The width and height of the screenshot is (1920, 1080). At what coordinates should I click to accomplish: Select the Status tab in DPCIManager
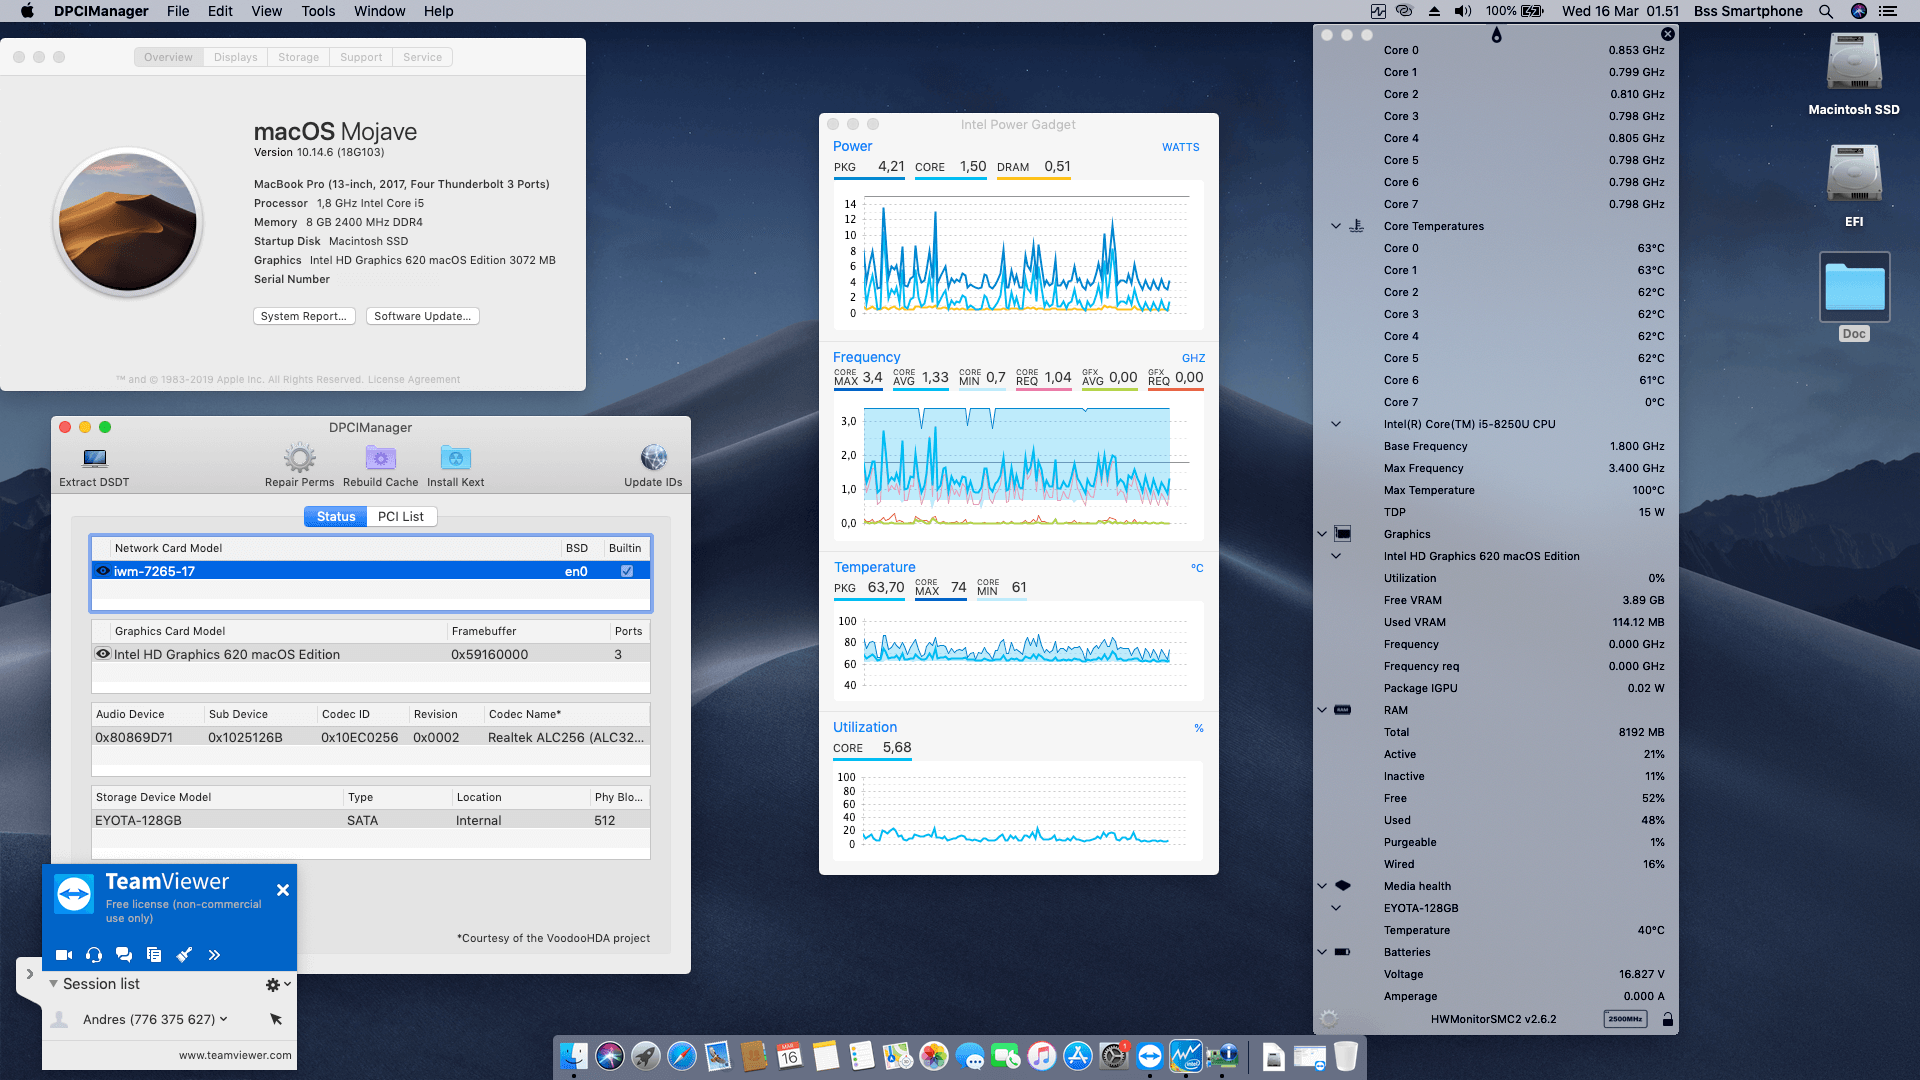pos(336,516)
